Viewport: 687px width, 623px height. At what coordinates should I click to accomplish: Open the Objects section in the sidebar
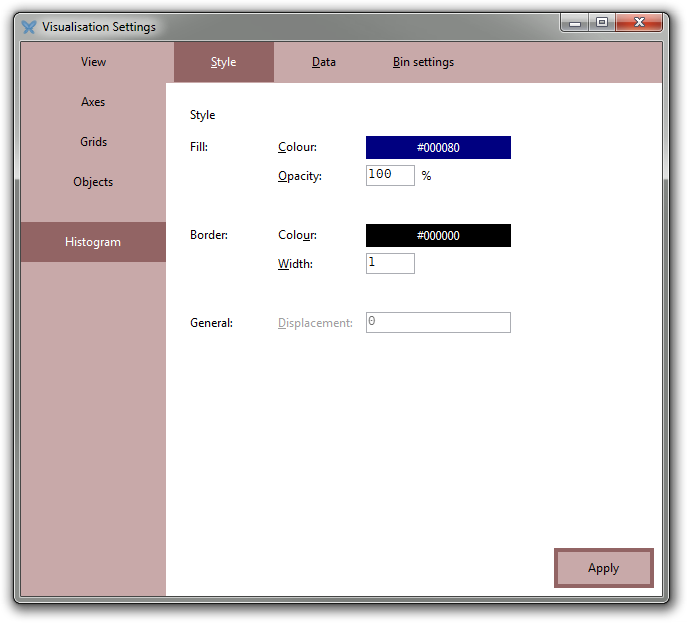tap(93, 182)
